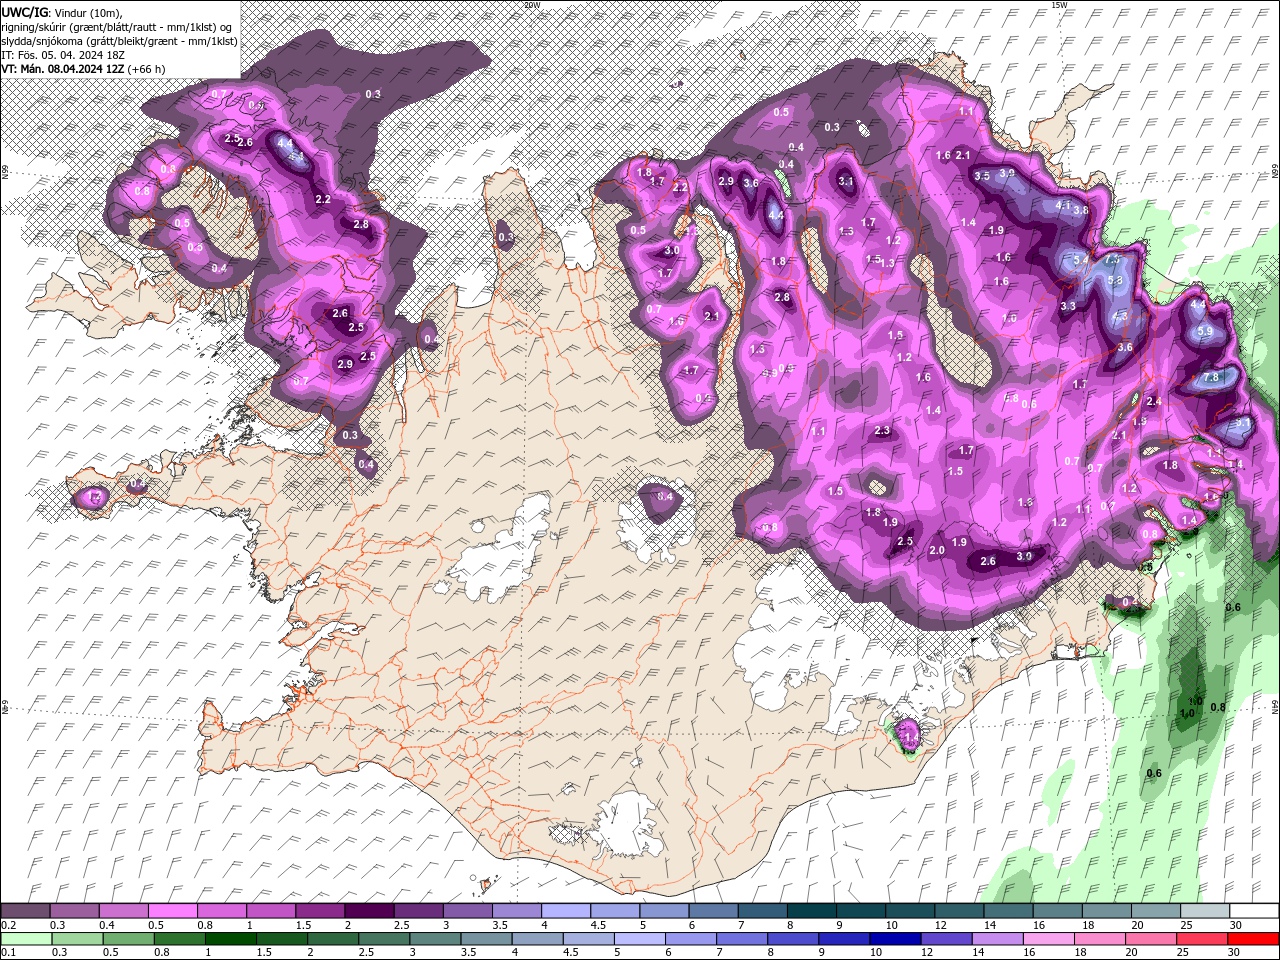Select the '2.0' snowfall value on map

(x=937, y=551)
